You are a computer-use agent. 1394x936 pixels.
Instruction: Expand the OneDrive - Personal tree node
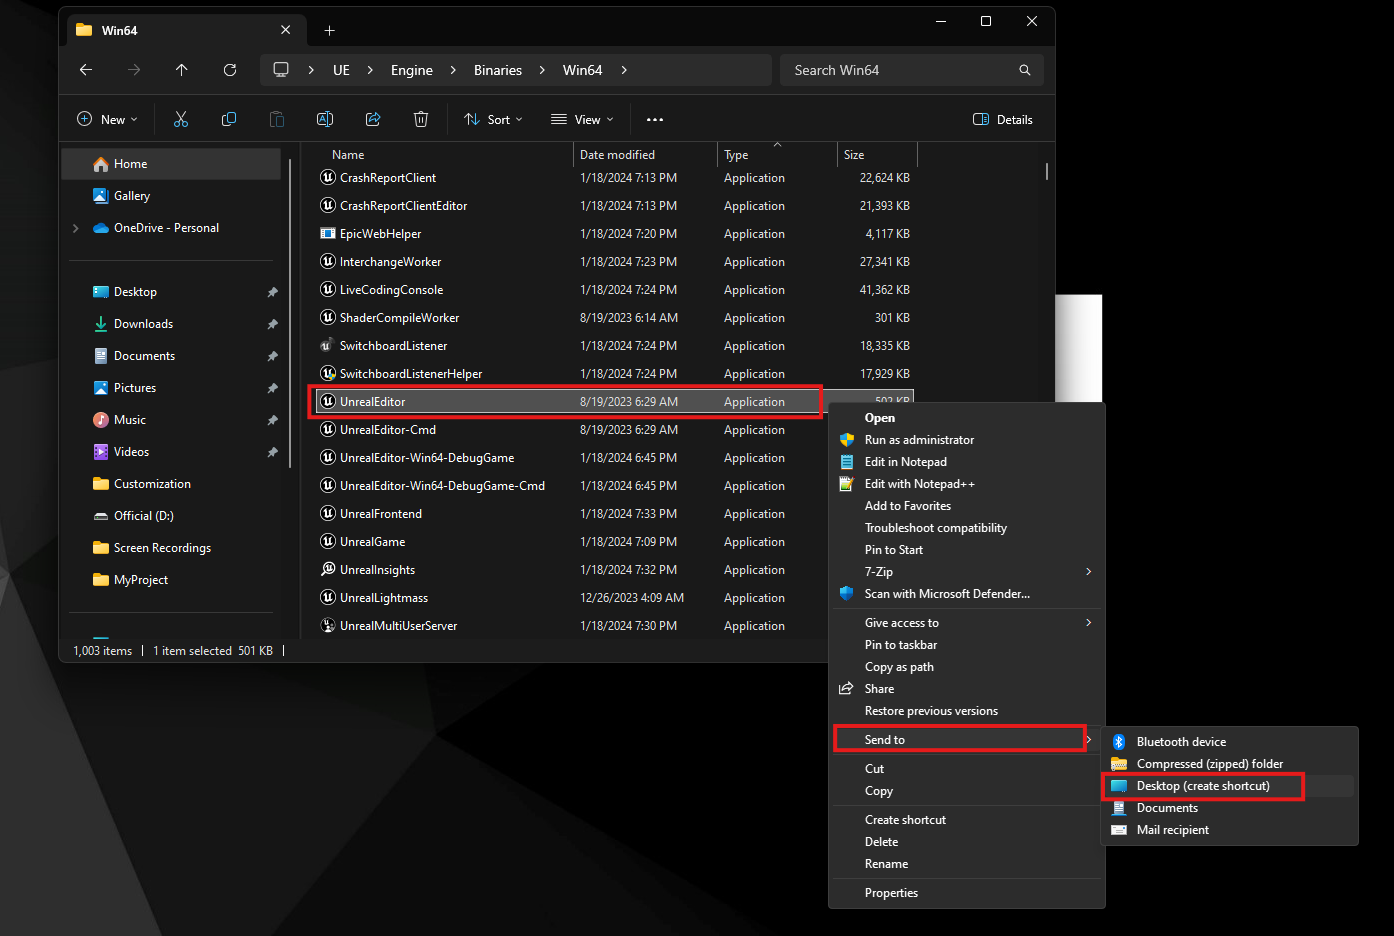(76, 228)
